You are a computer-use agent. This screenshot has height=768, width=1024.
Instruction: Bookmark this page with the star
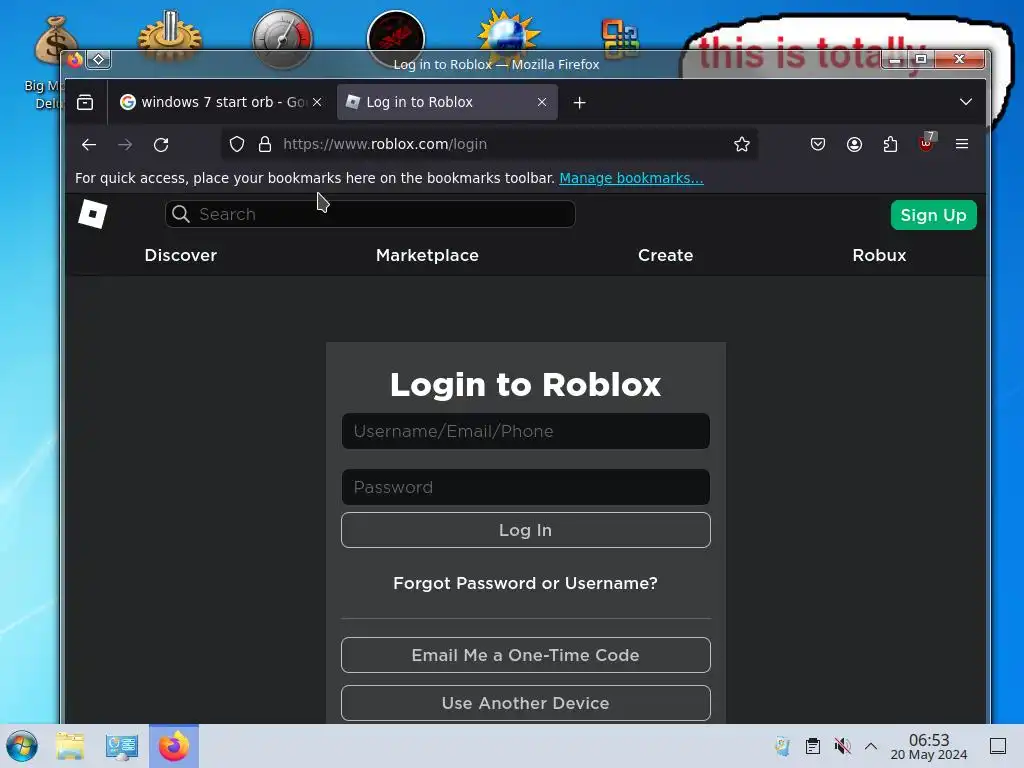[741, 144]
